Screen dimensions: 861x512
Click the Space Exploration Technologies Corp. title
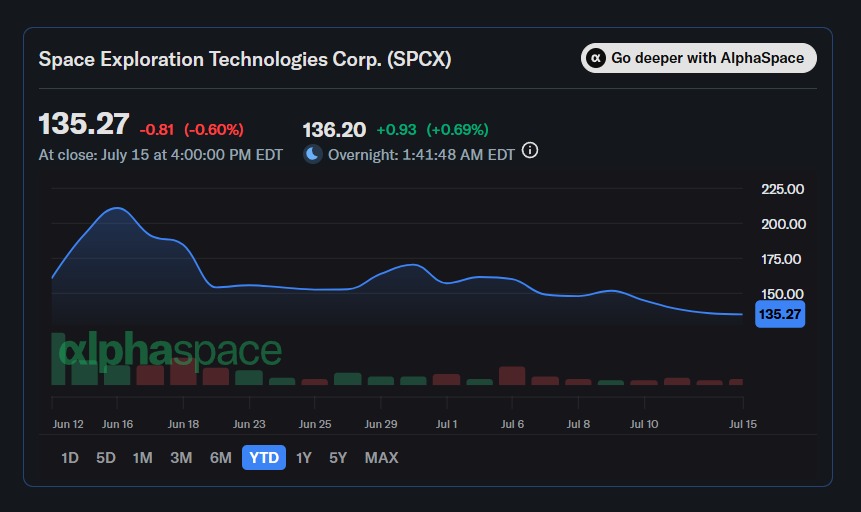pyautogui.click(x=245, y=59)
